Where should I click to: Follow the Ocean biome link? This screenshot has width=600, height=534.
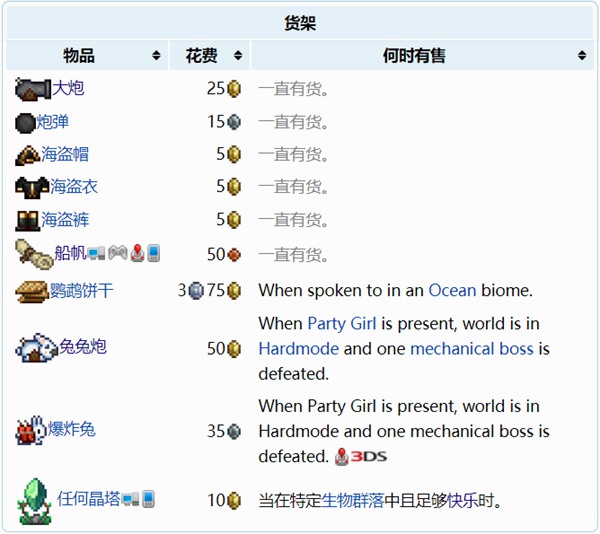(452, 291)
